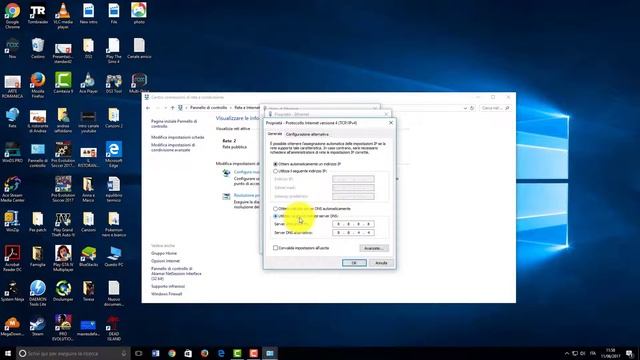The image size is (640, 360).
Task: Confirm the dialog with the OK button
Action: click(x=354, y=263)
